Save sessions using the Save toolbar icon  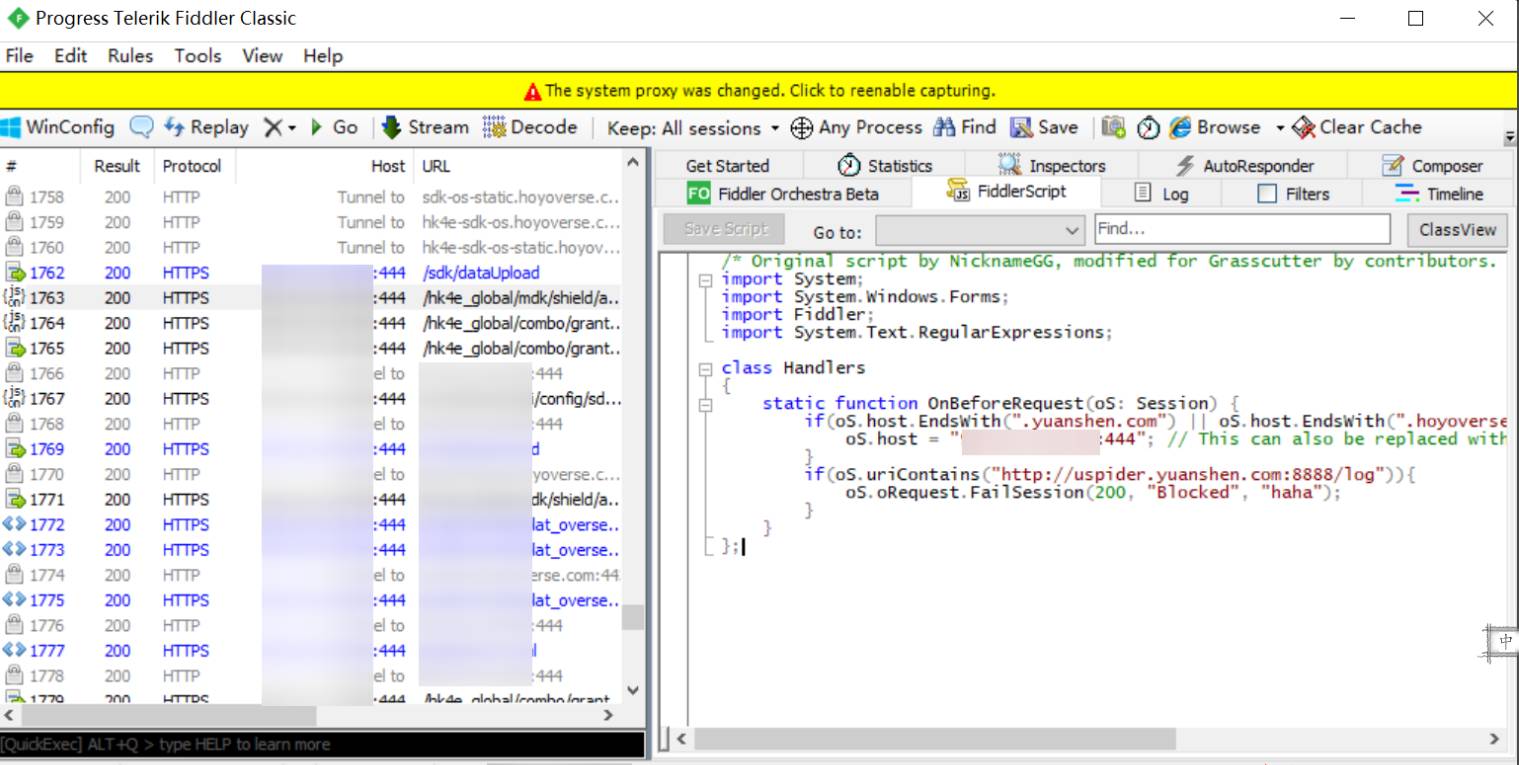pyautogui.click(x=1044, y=127)
